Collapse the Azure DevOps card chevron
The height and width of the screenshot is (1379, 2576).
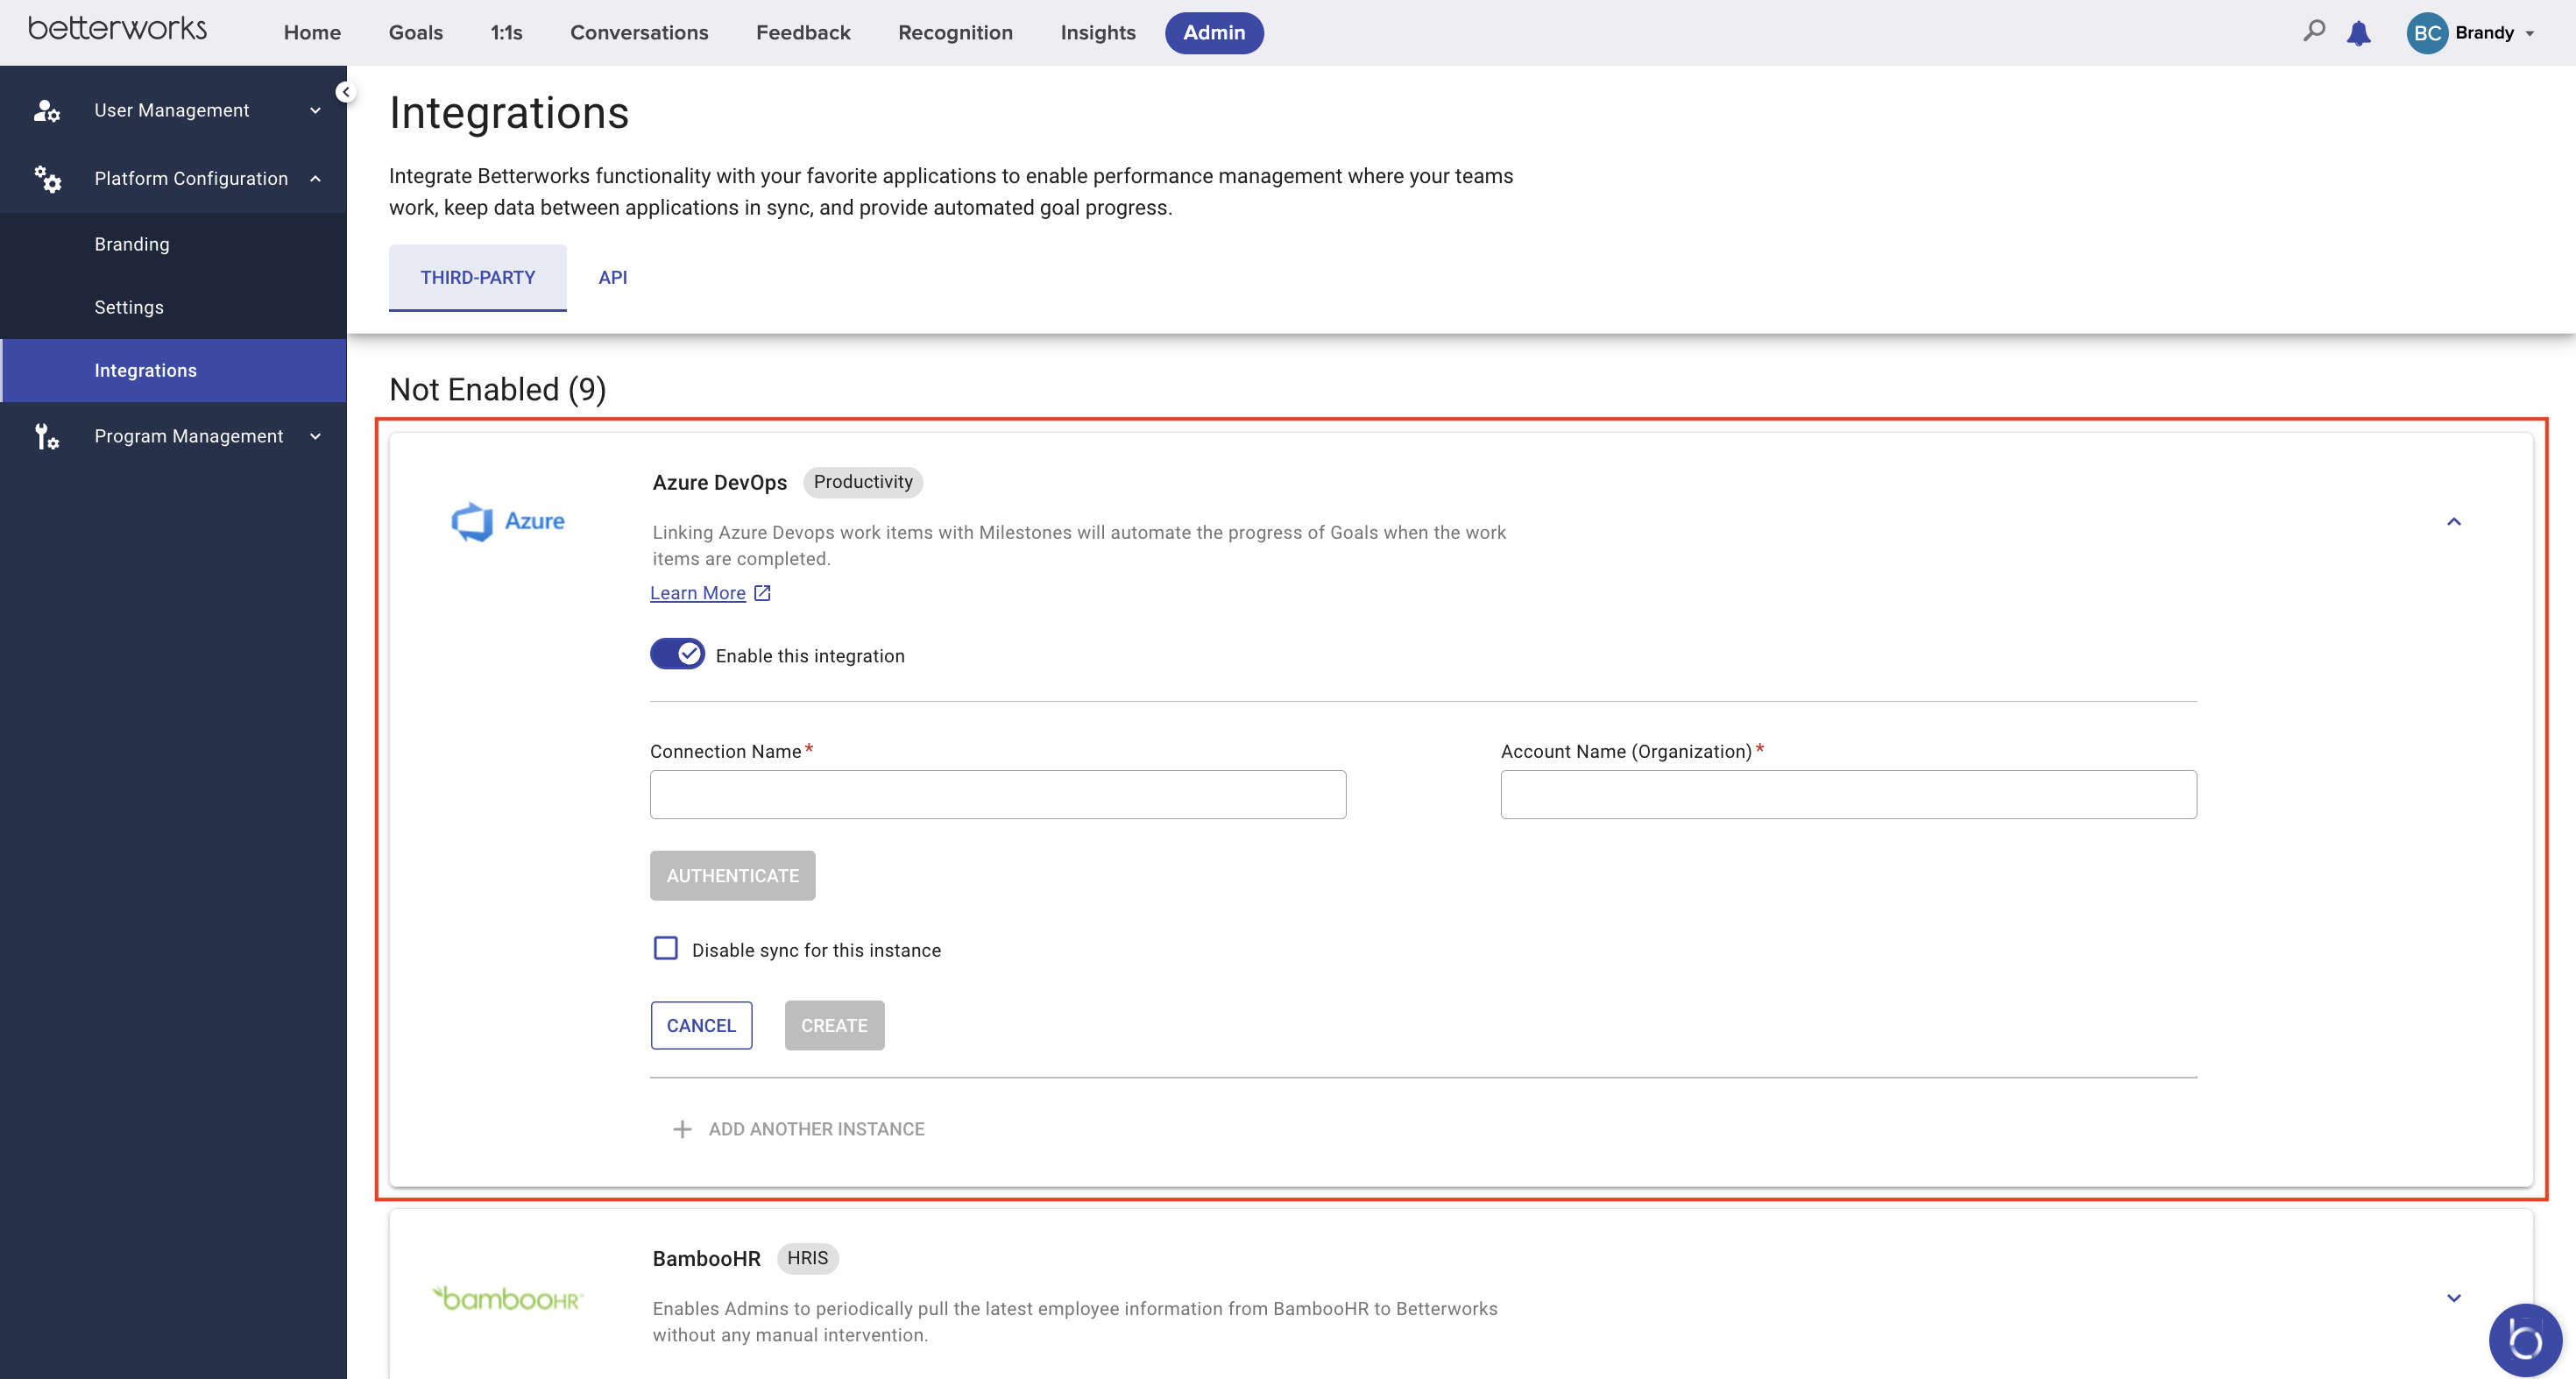pyautogui.click(x=2454, y=522)
